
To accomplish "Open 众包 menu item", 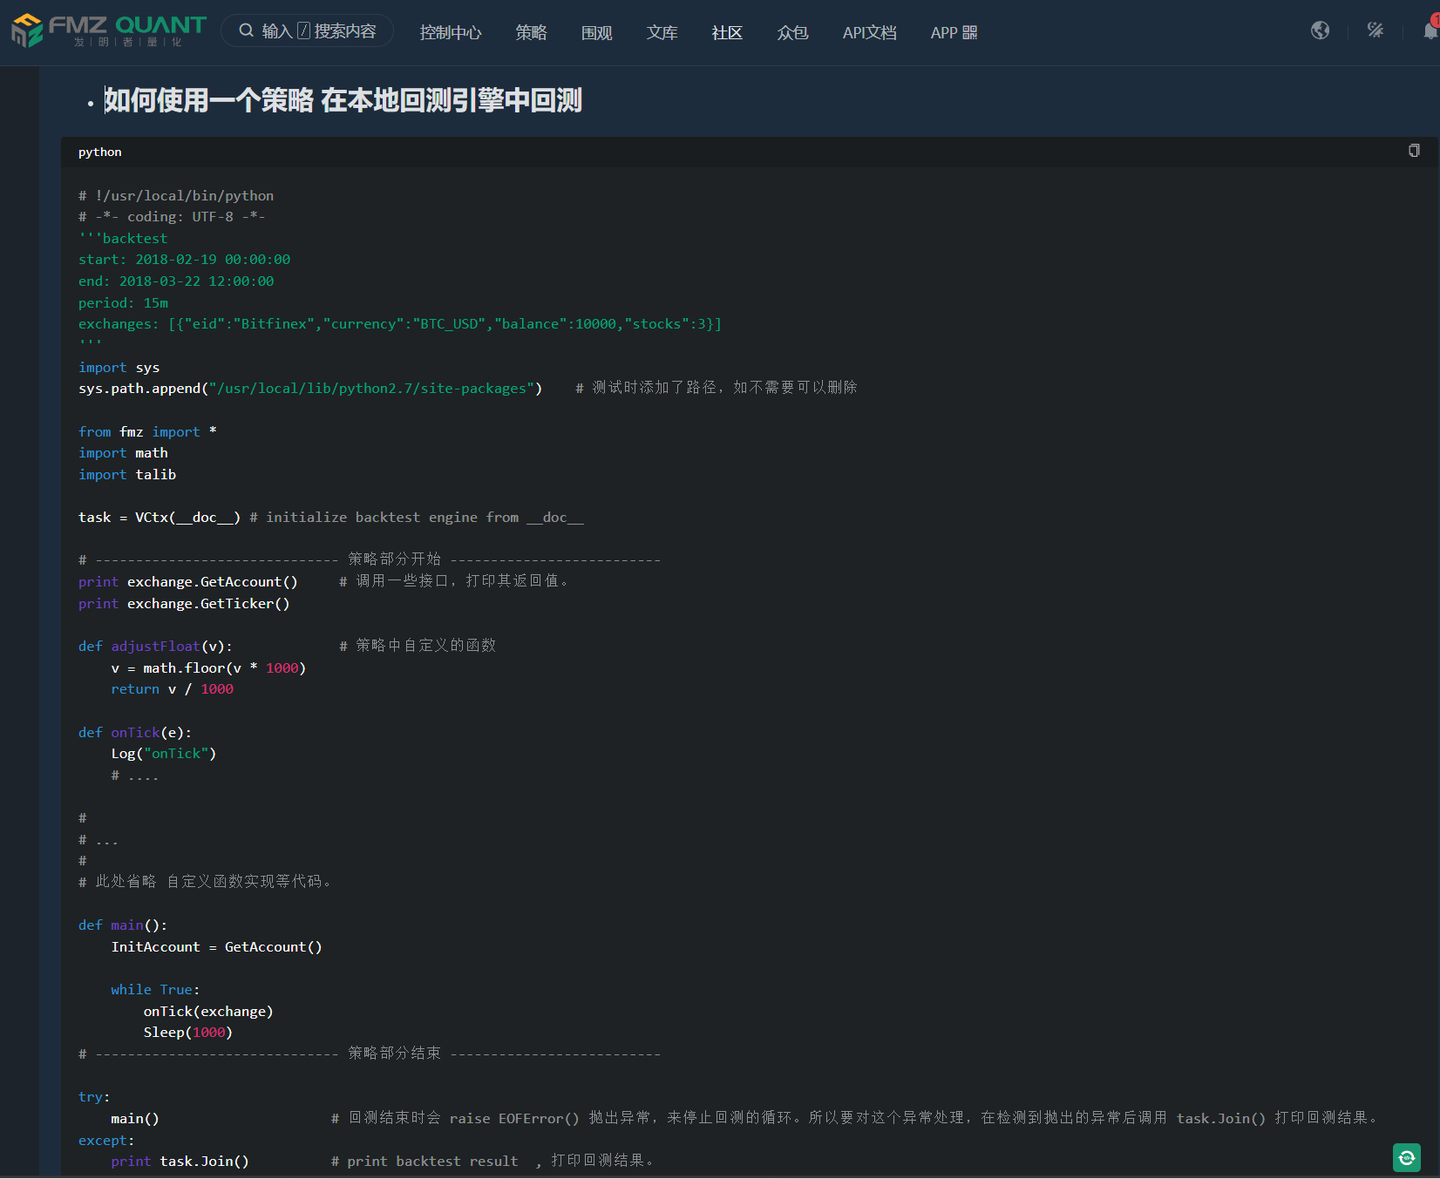I will click(793, 33).
